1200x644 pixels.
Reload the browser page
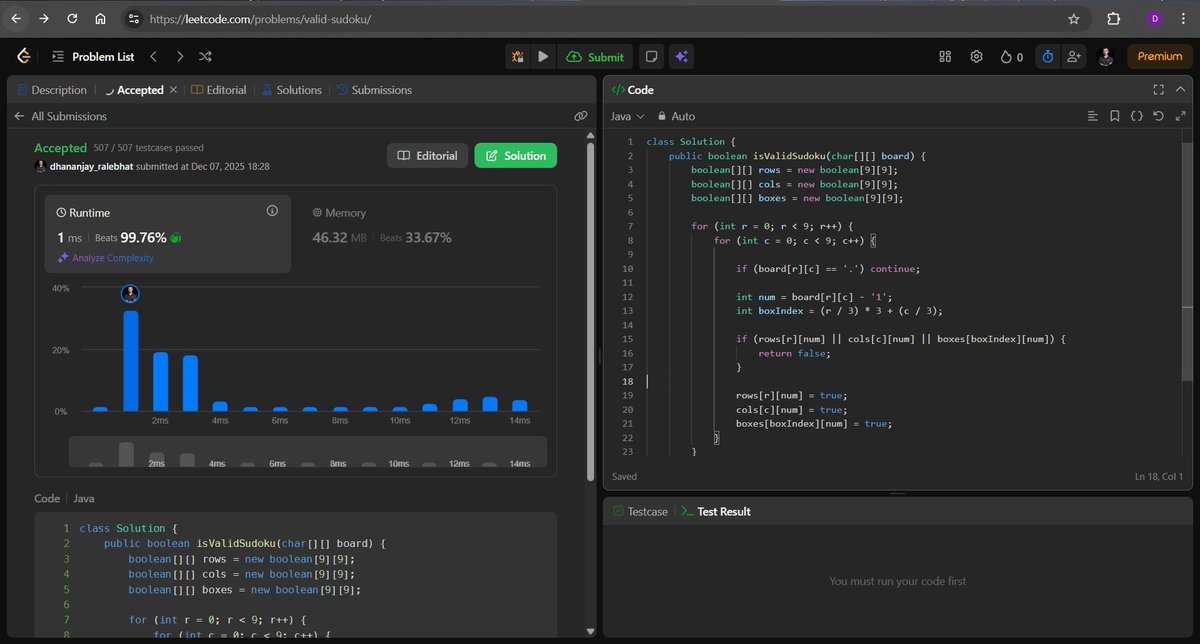click(x=72, y=19)
